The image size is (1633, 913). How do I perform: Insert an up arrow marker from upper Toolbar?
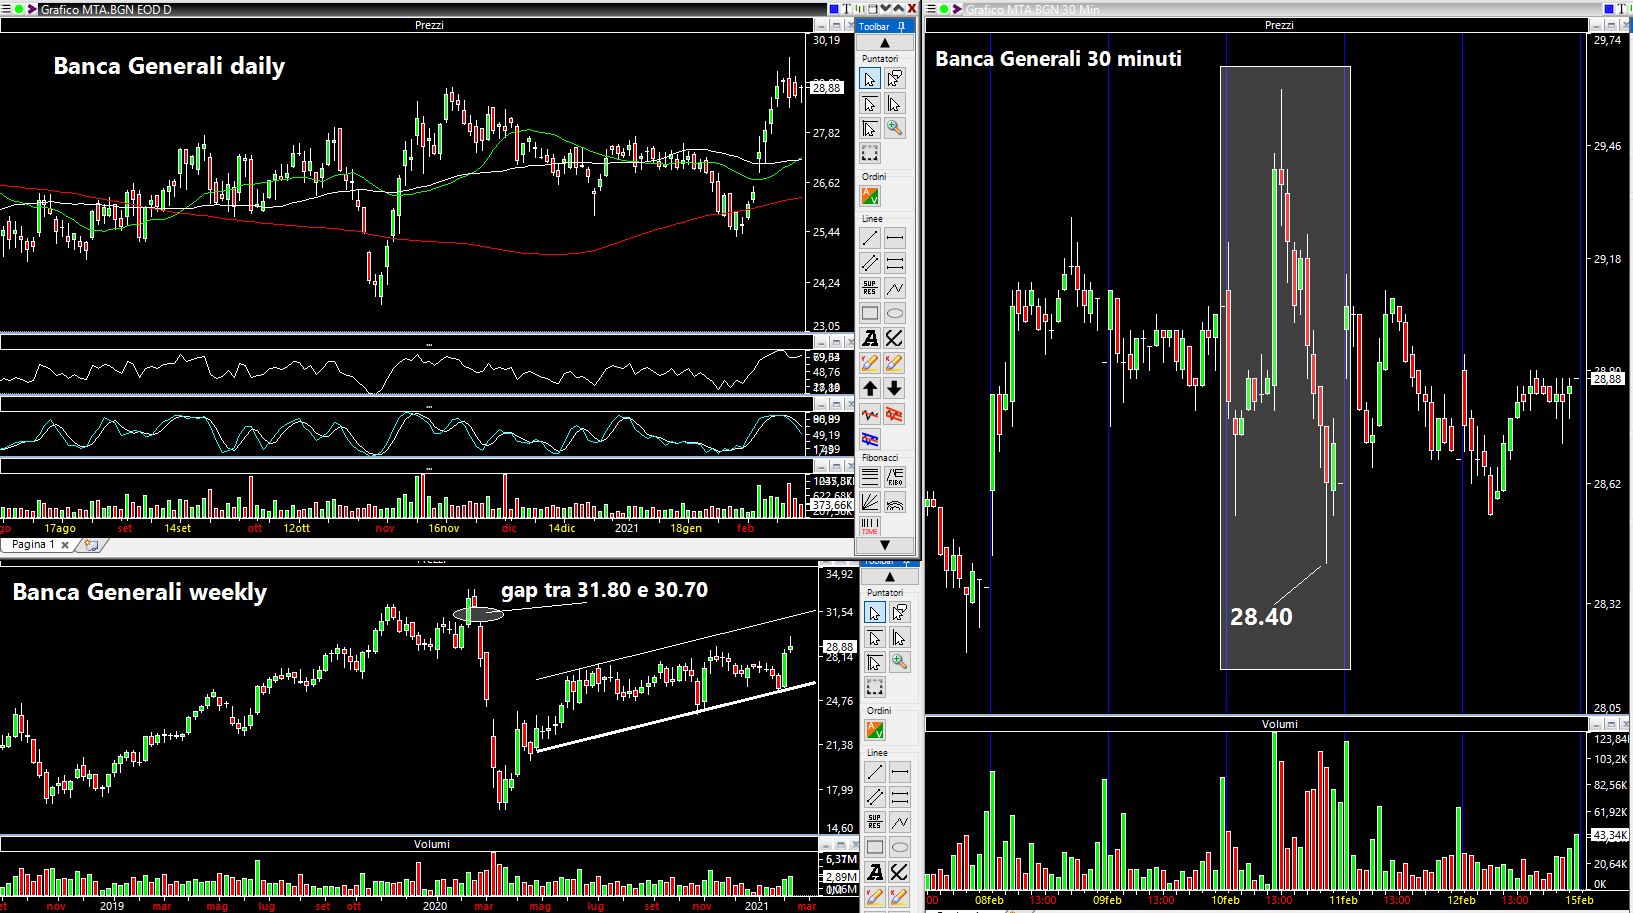[x=870, y=389]
